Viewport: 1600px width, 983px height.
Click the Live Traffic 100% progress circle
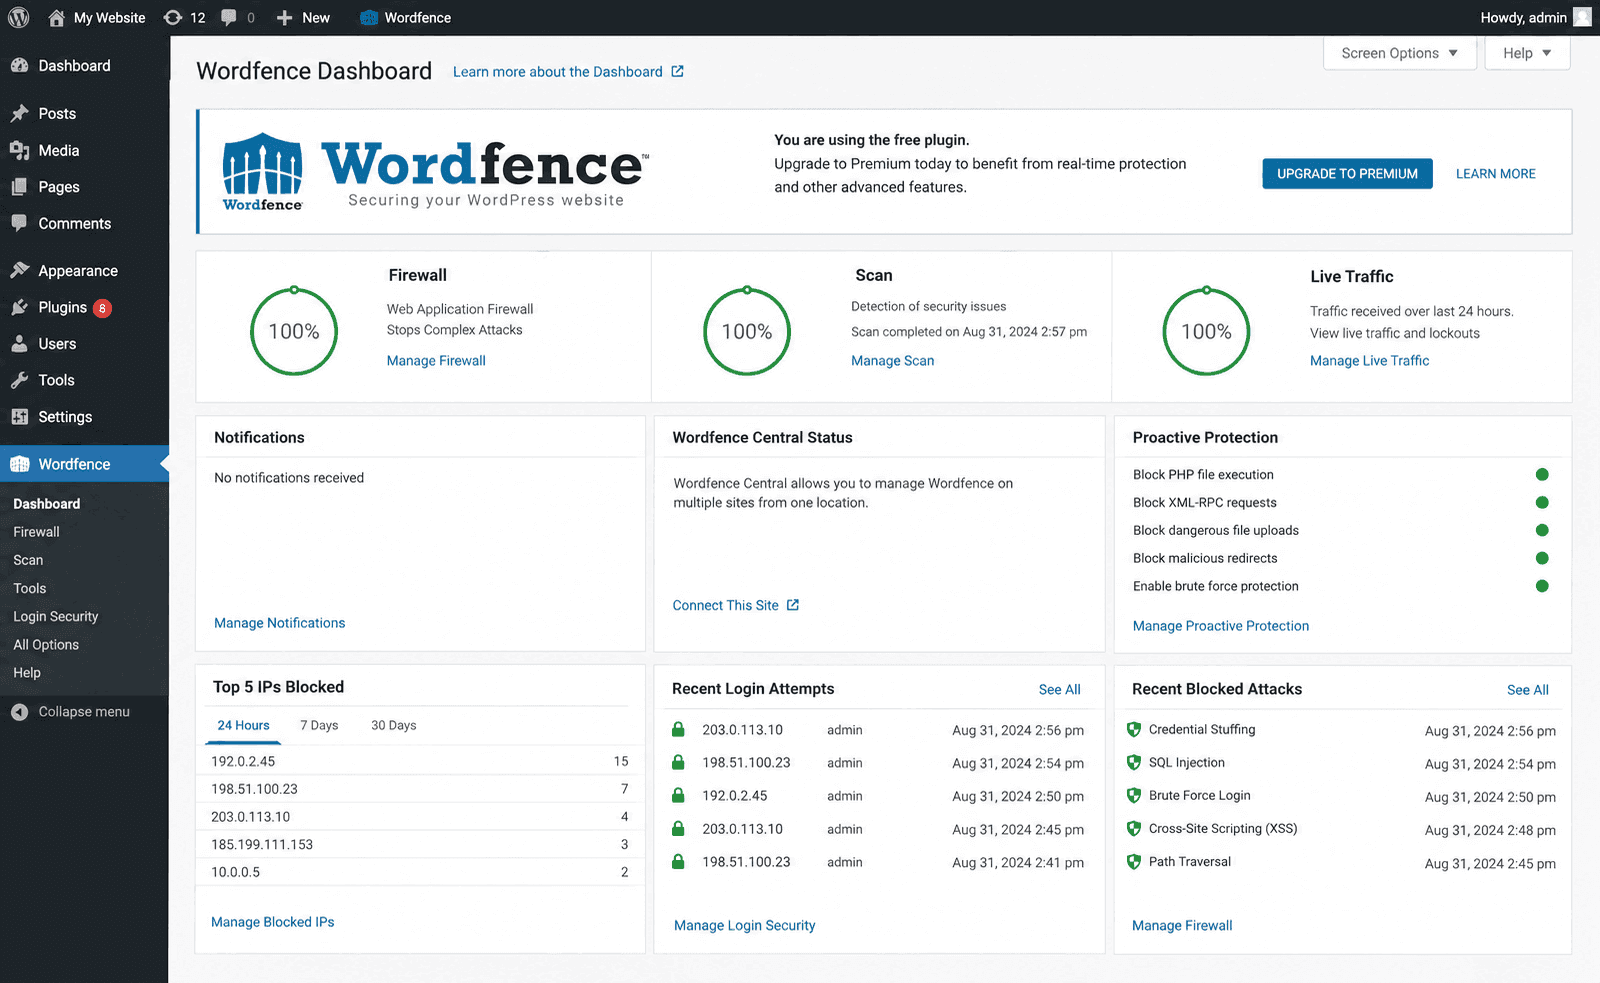(x=1206, y=331)
